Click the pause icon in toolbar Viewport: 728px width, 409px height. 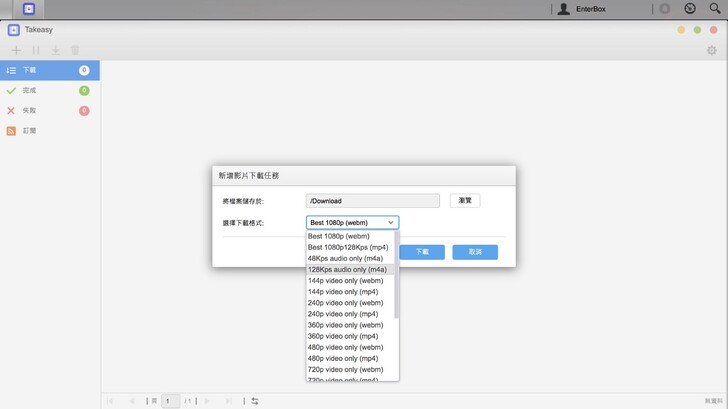pyautogui.click(x=36, y=50)
